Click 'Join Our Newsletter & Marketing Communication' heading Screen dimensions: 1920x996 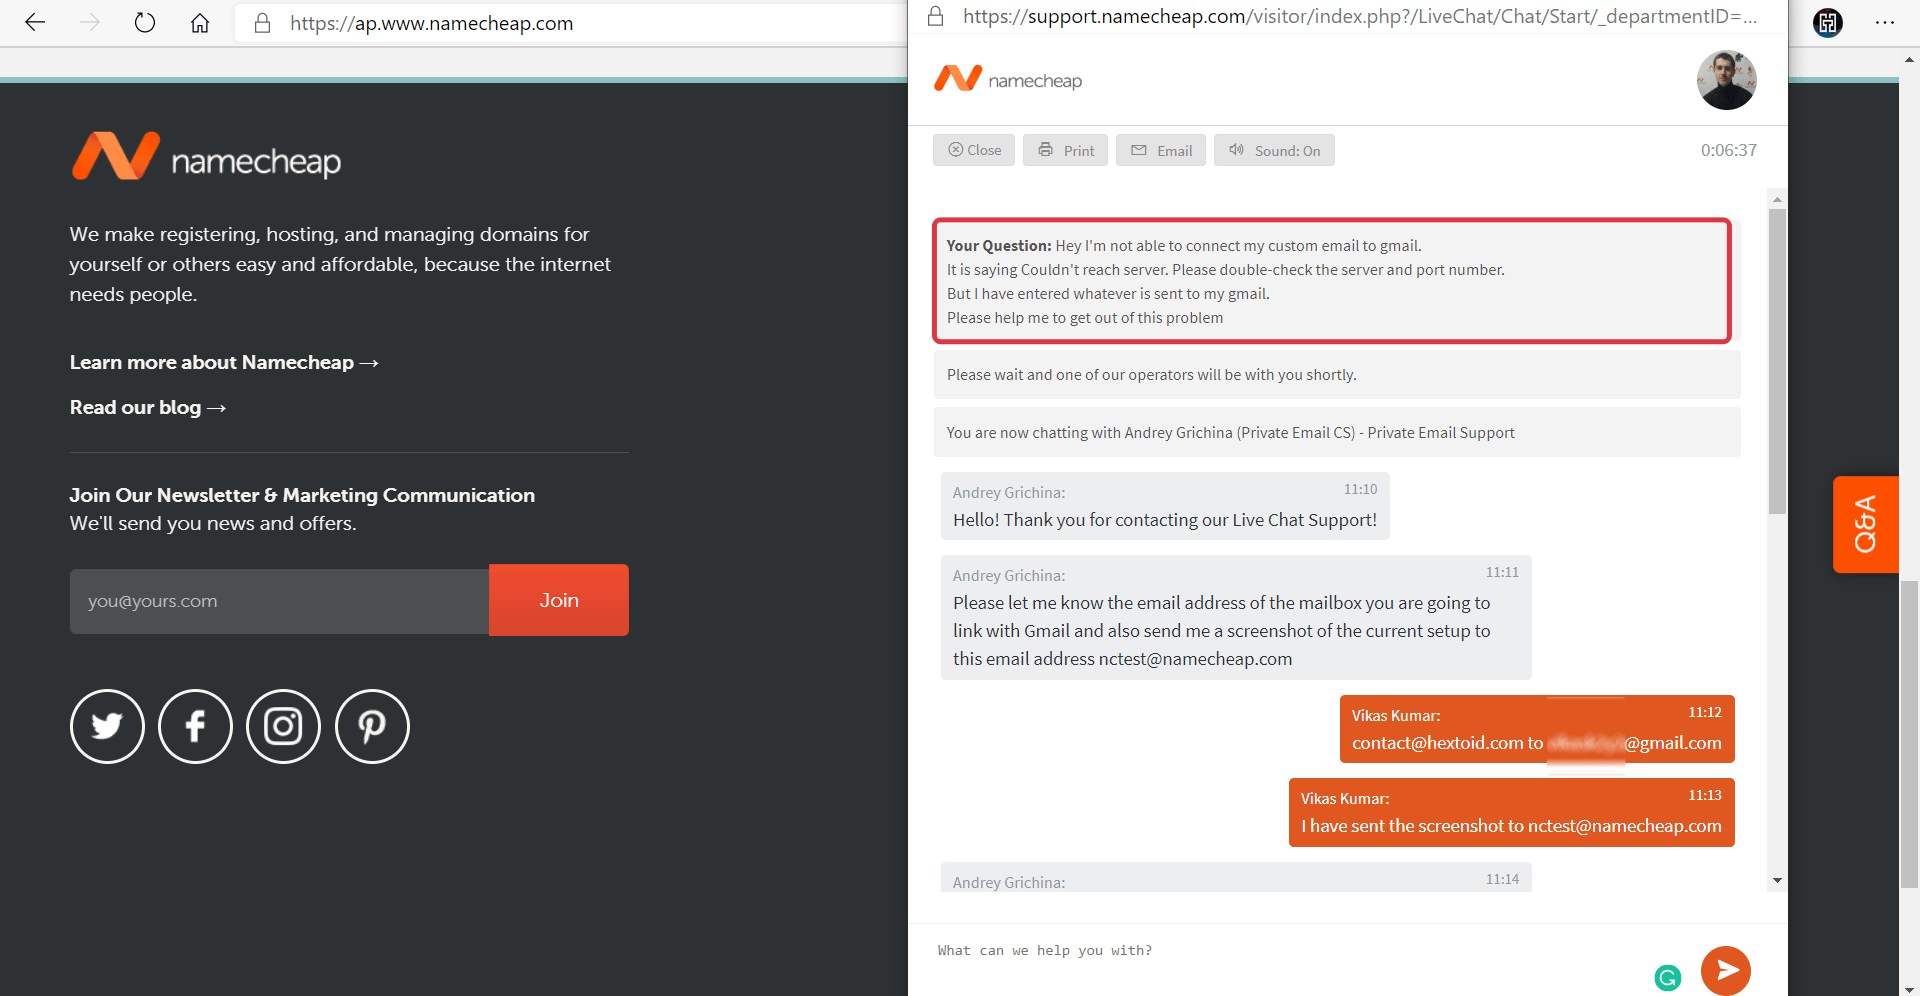pos(302,495)
